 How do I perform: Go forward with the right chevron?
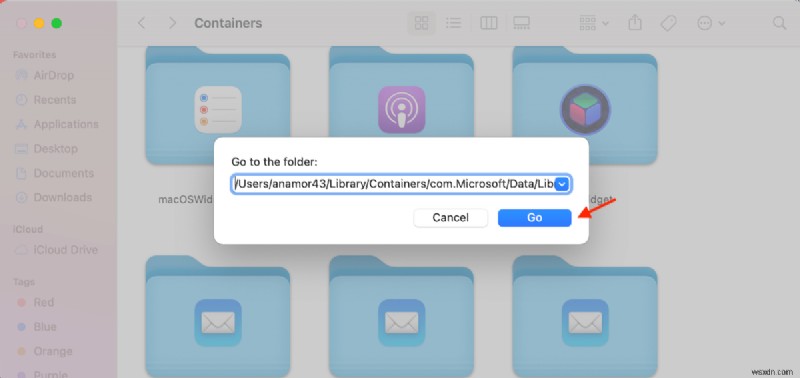click(172, 23)
